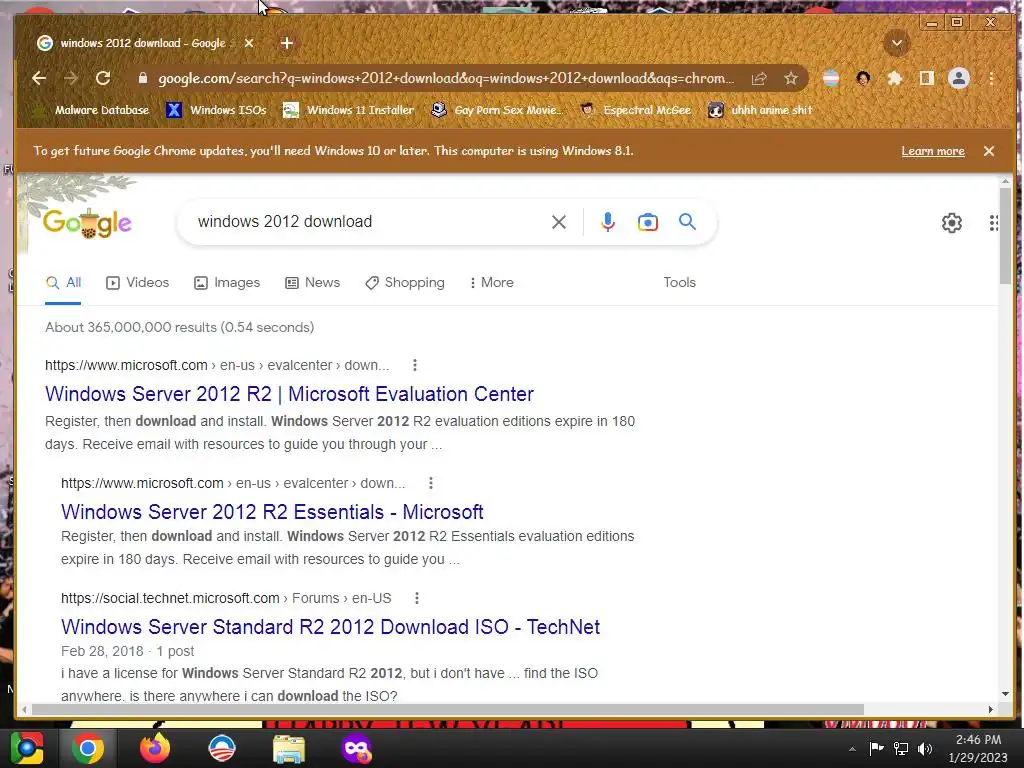
Task: Click the browser forward arrow
Action: (x=71, y=79)
